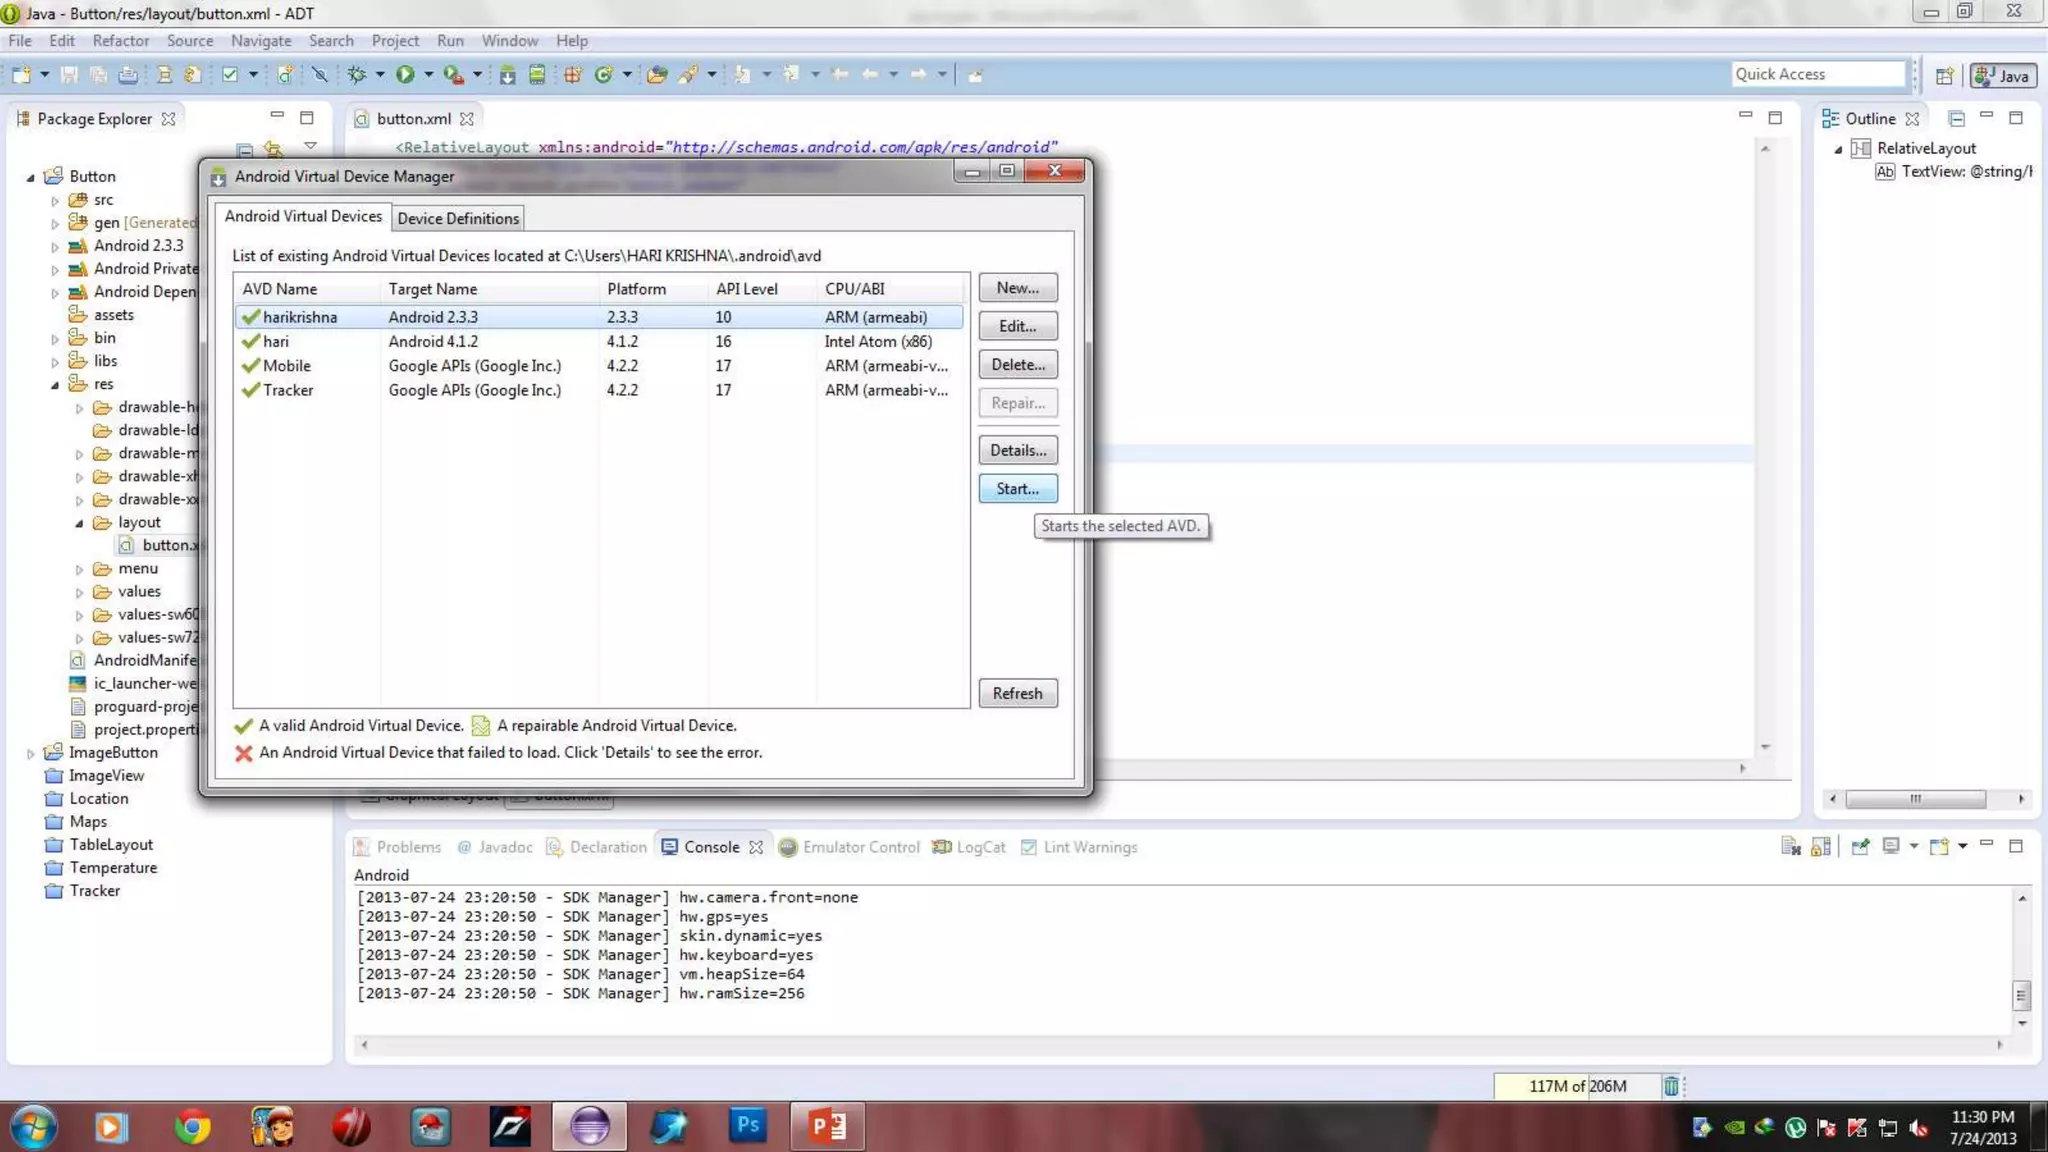Screen dimensions: 2048x1152
Task: Switch to the Device Definitions tab
Action: coord(458,218)
